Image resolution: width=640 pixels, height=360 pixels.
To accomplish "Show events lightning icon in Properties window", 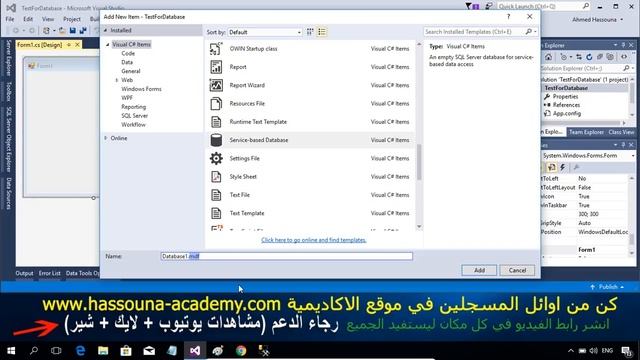I will (x=562, y=167).
